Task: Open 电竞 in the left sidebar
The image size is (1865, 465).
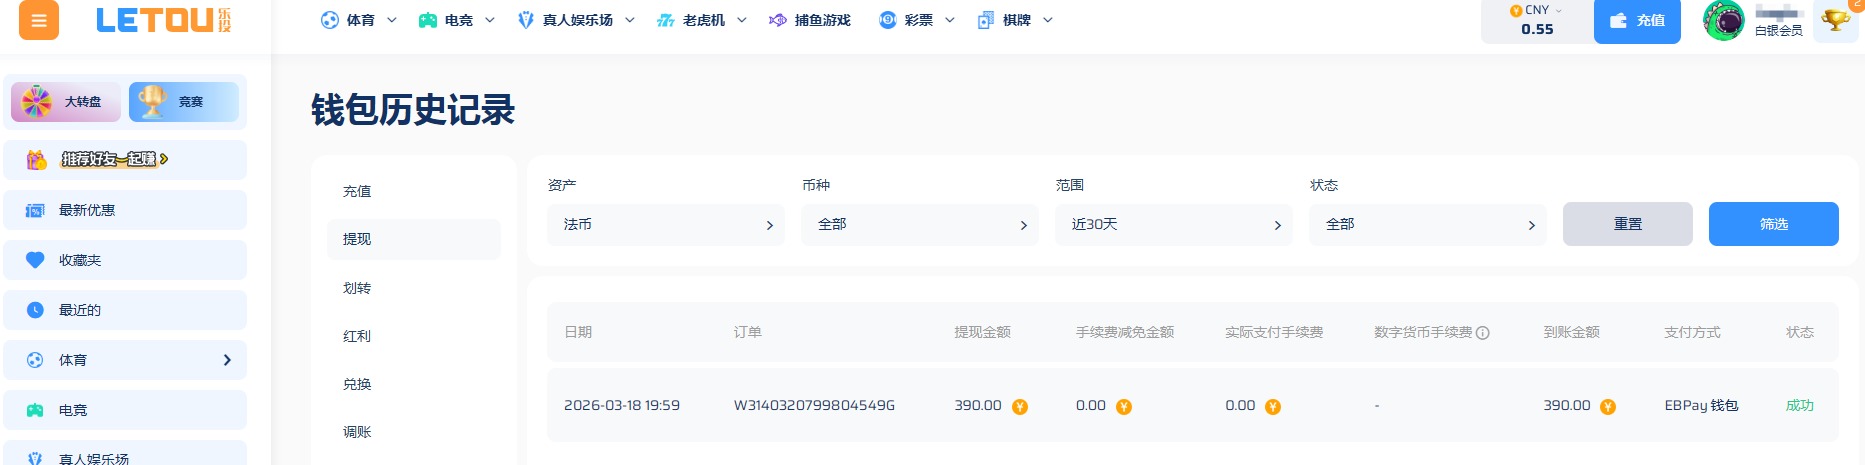Action: point(125,410)
